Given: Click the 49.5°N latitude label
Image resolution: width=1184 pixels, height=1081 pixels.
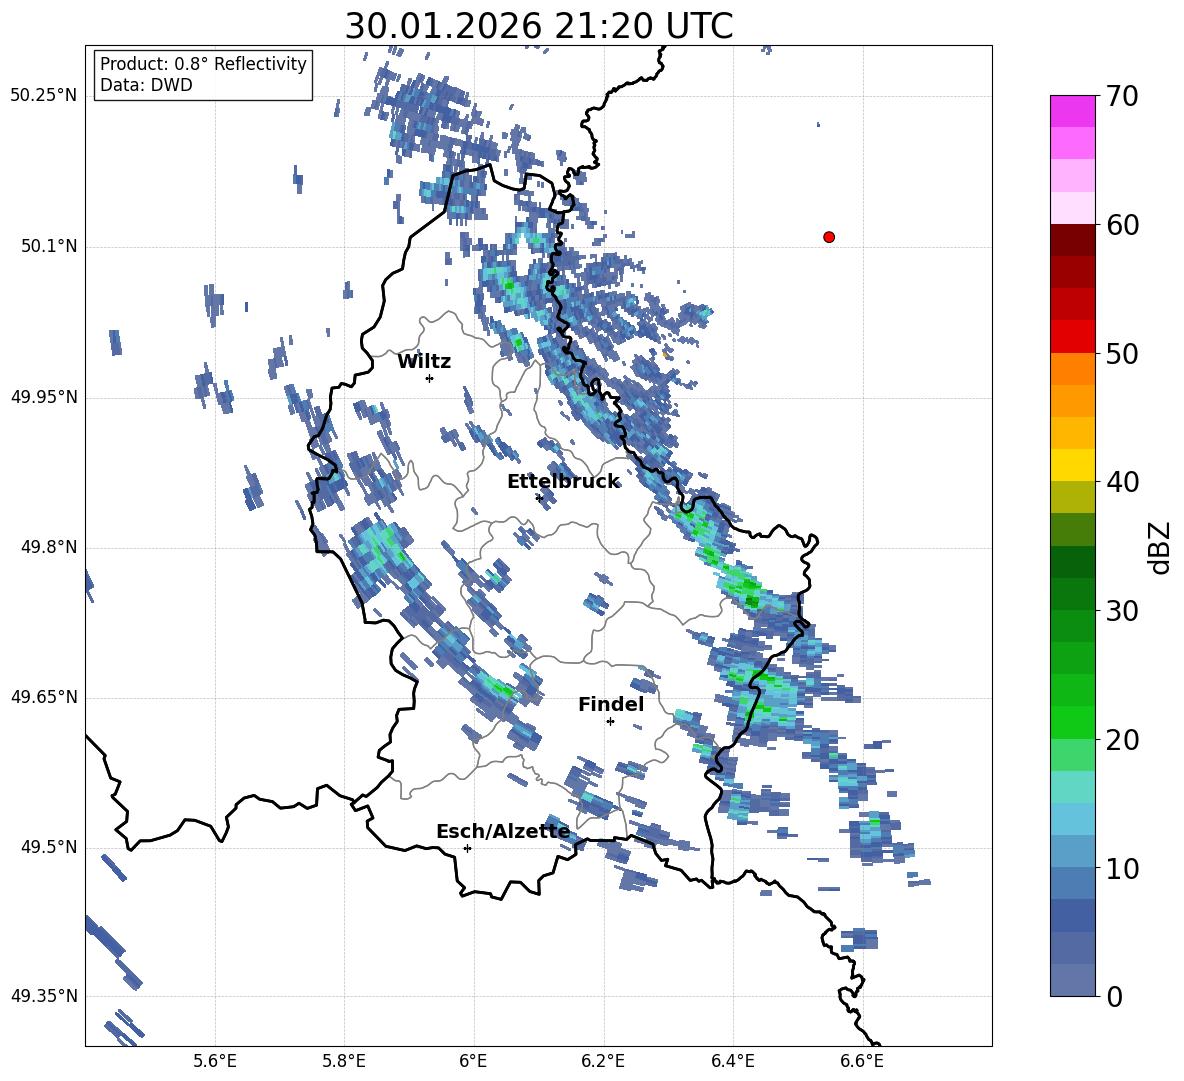Looking at the screenshot, I should [x=50, y=848].
